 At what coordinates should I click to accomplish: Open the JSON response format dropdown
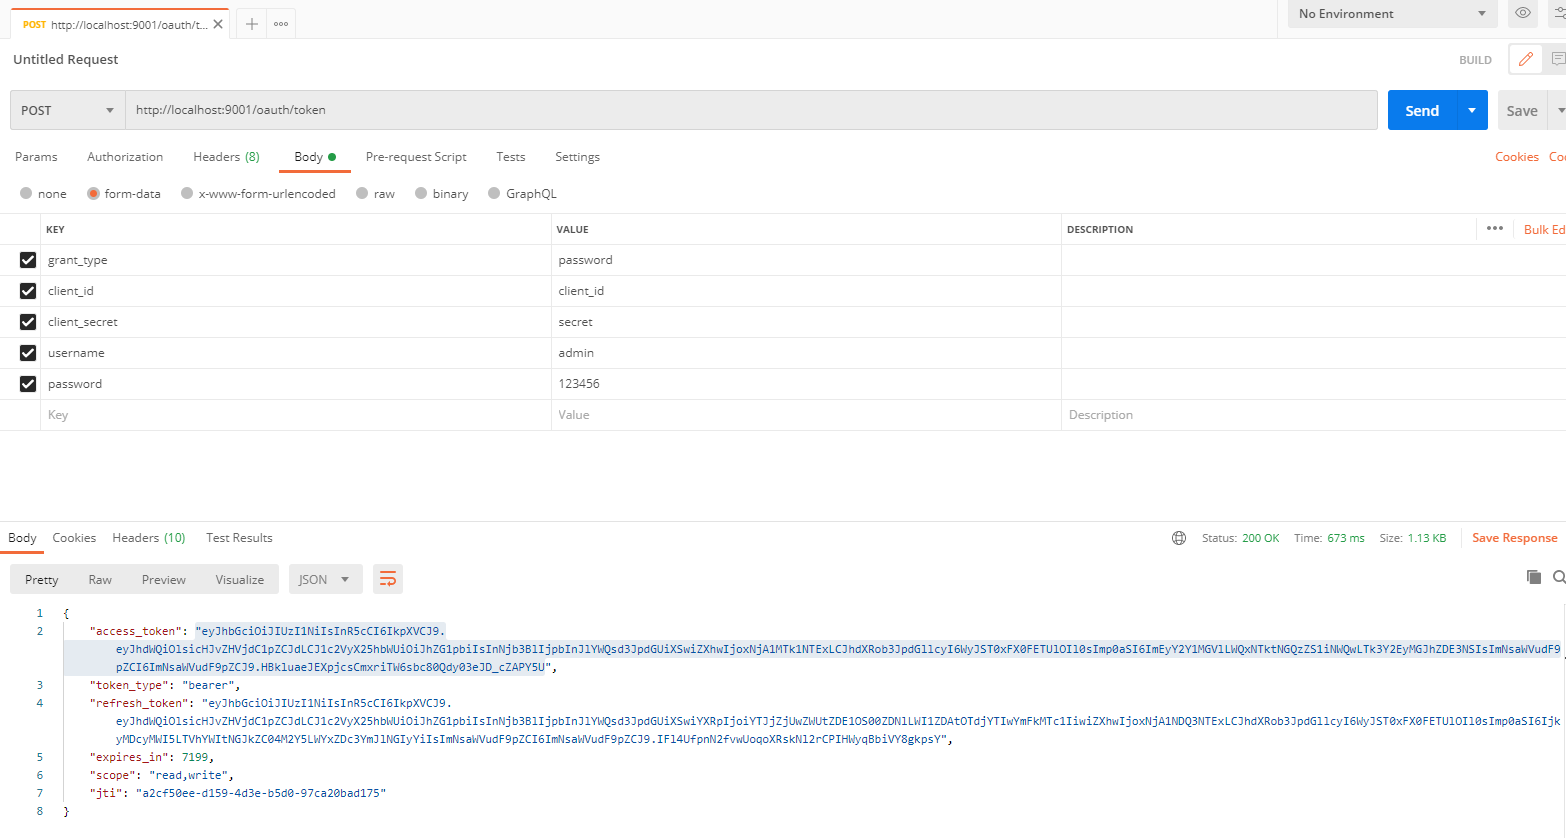click(x=325, y=579)
